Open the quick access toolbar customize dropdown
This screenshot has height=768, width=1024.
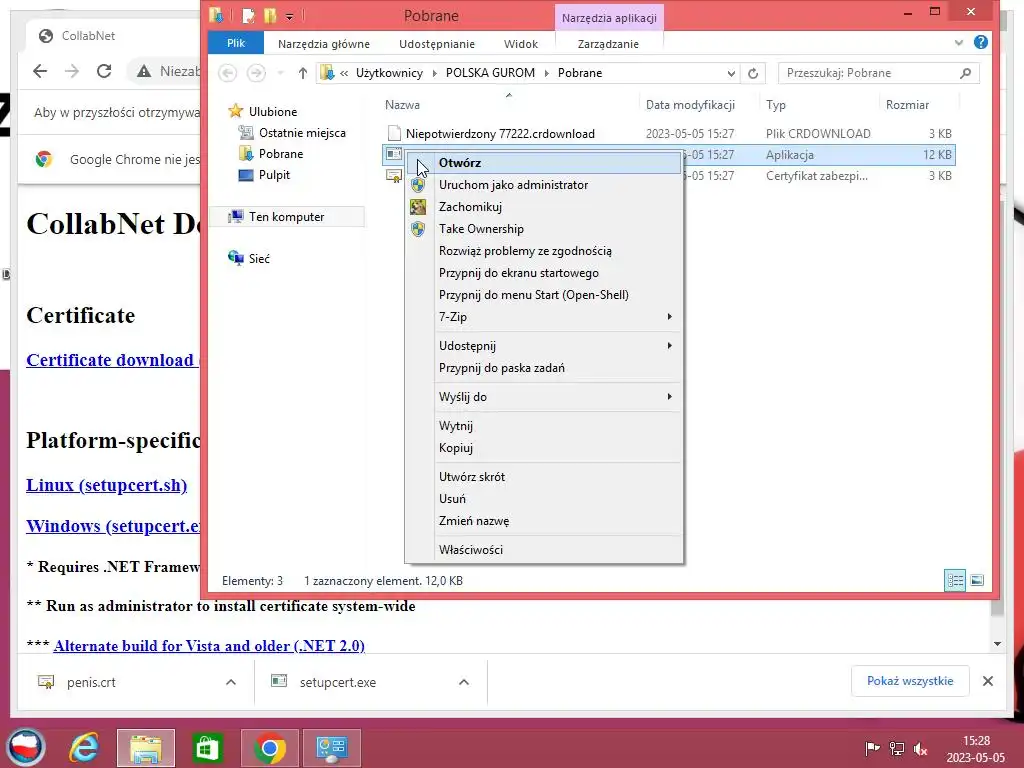click(289, 16)
